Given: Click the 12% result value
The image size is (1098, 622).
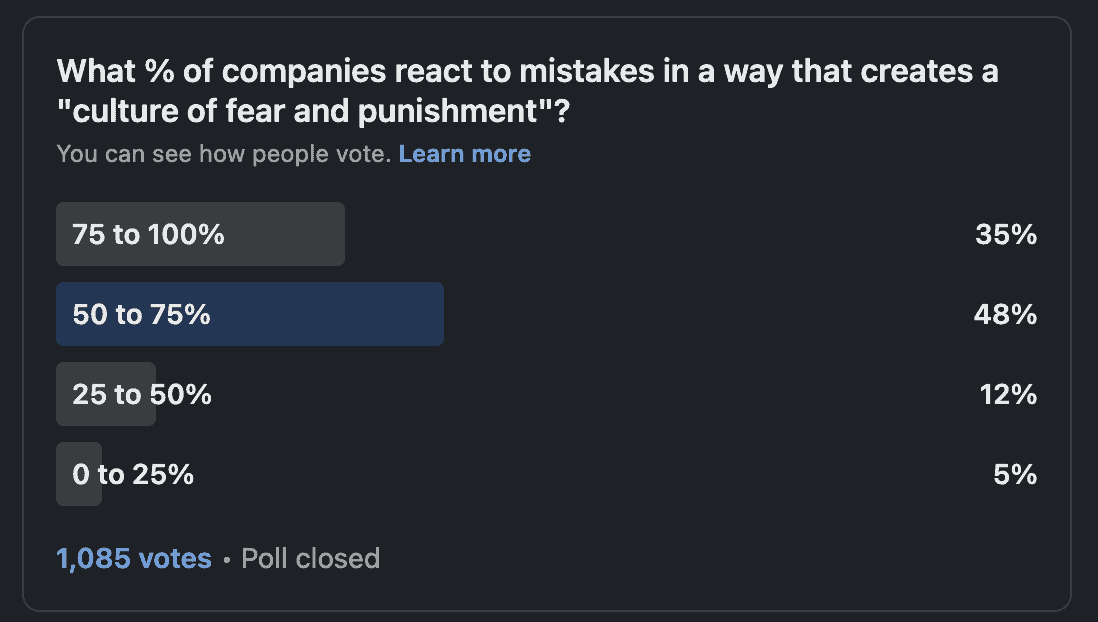Looking at the screenshot, I should tap(1008, 394).
